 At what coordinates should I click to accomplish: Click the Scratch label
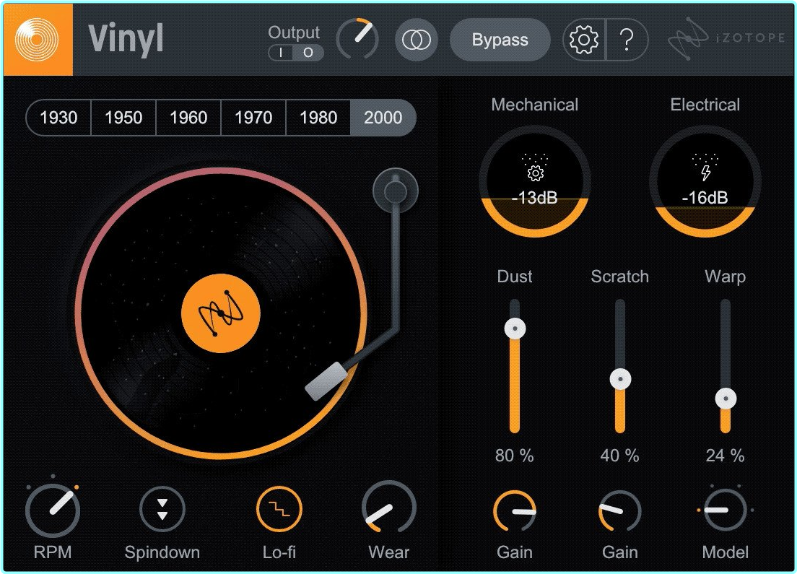pyautogui.click(x=620, y=277)
